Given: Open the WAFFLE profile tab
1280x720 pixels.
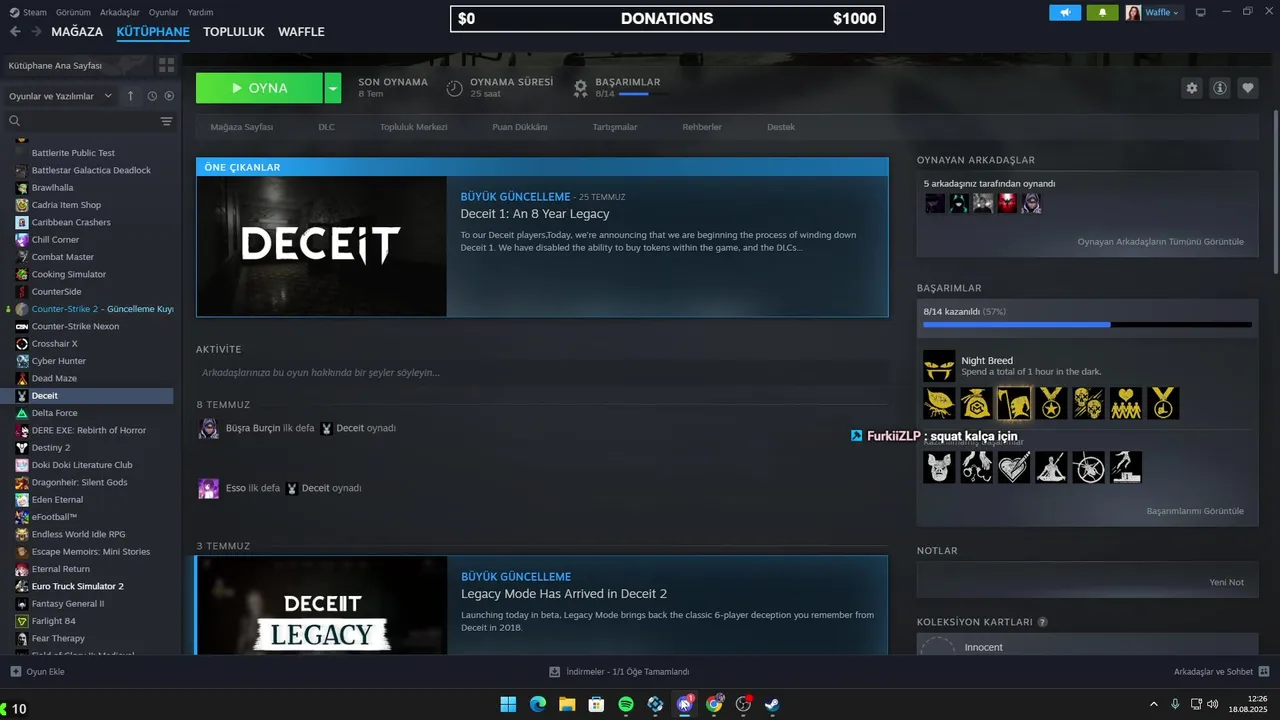Looking at the screenshot, I should [301, 32].
